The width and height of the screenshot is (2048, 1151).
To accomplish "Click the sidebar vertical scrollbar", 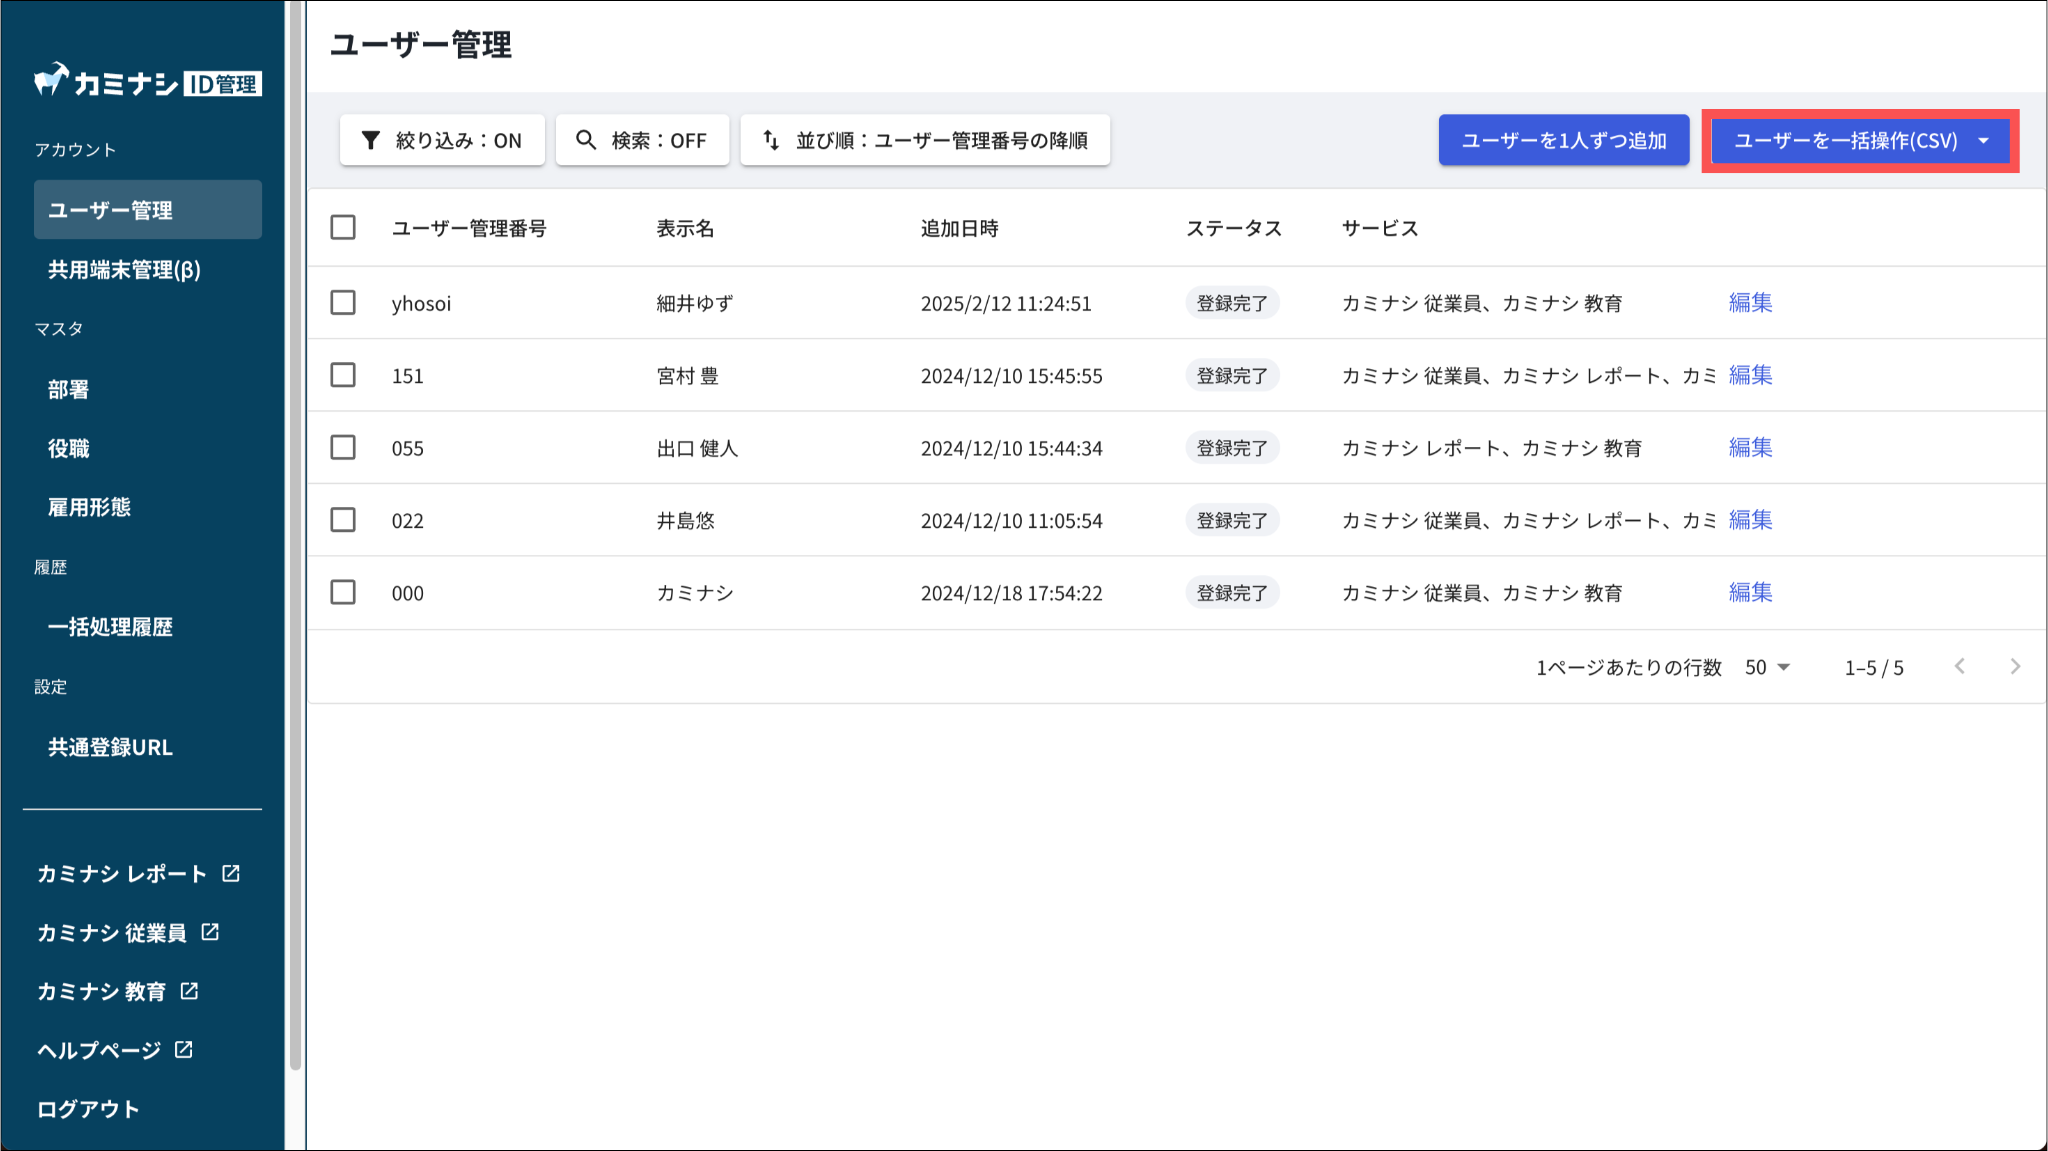I will point(295,535).
